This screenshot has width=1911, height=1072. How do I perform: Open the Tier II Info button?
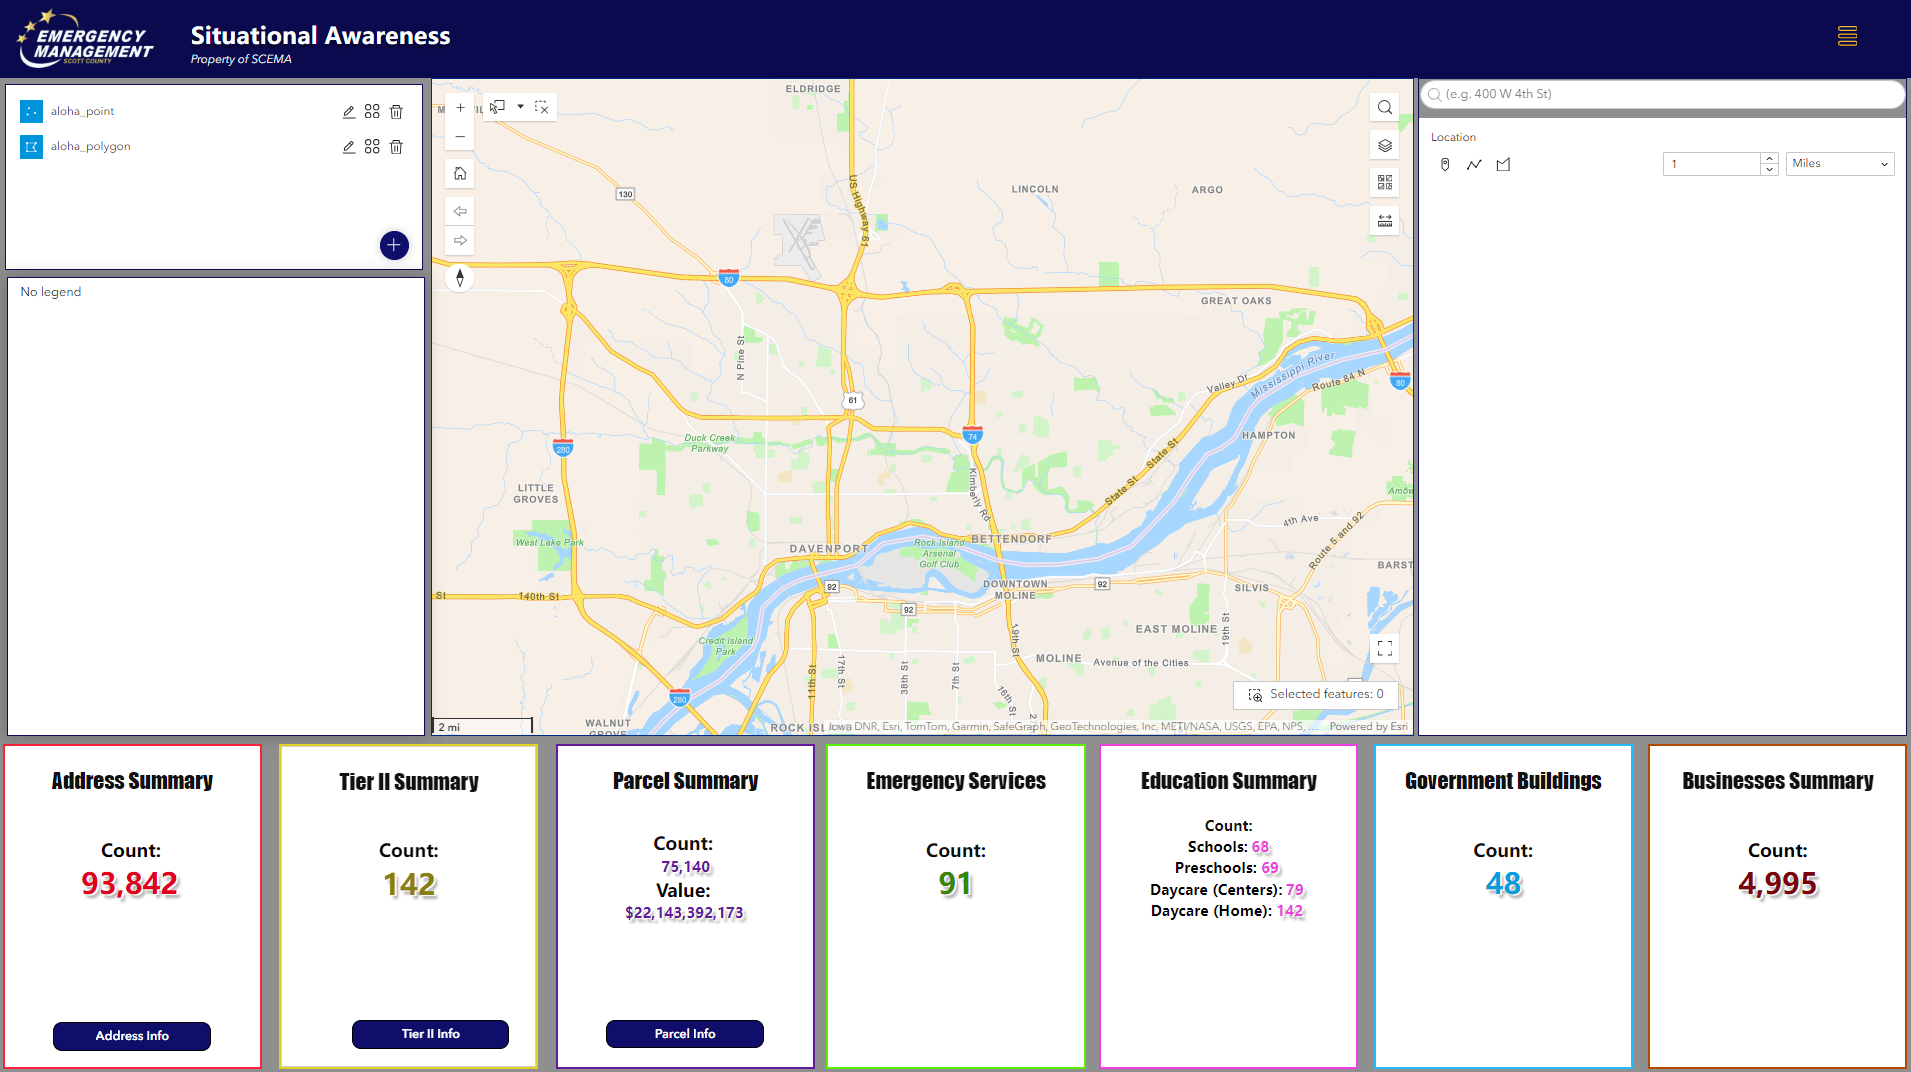click(430, 1034)
